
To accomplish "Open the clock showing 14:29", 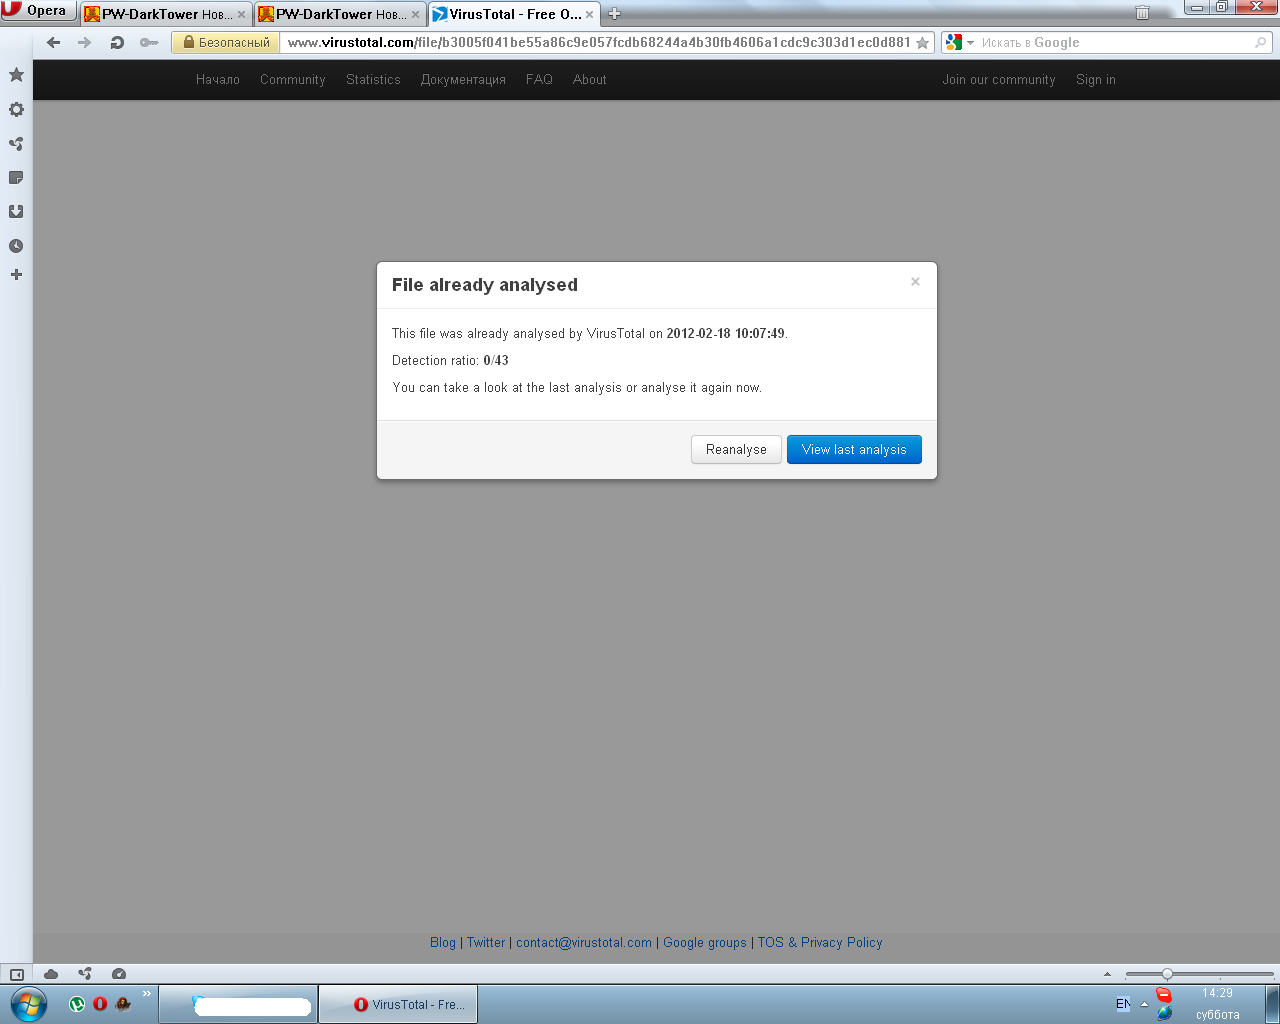I will point(1217,1004).
